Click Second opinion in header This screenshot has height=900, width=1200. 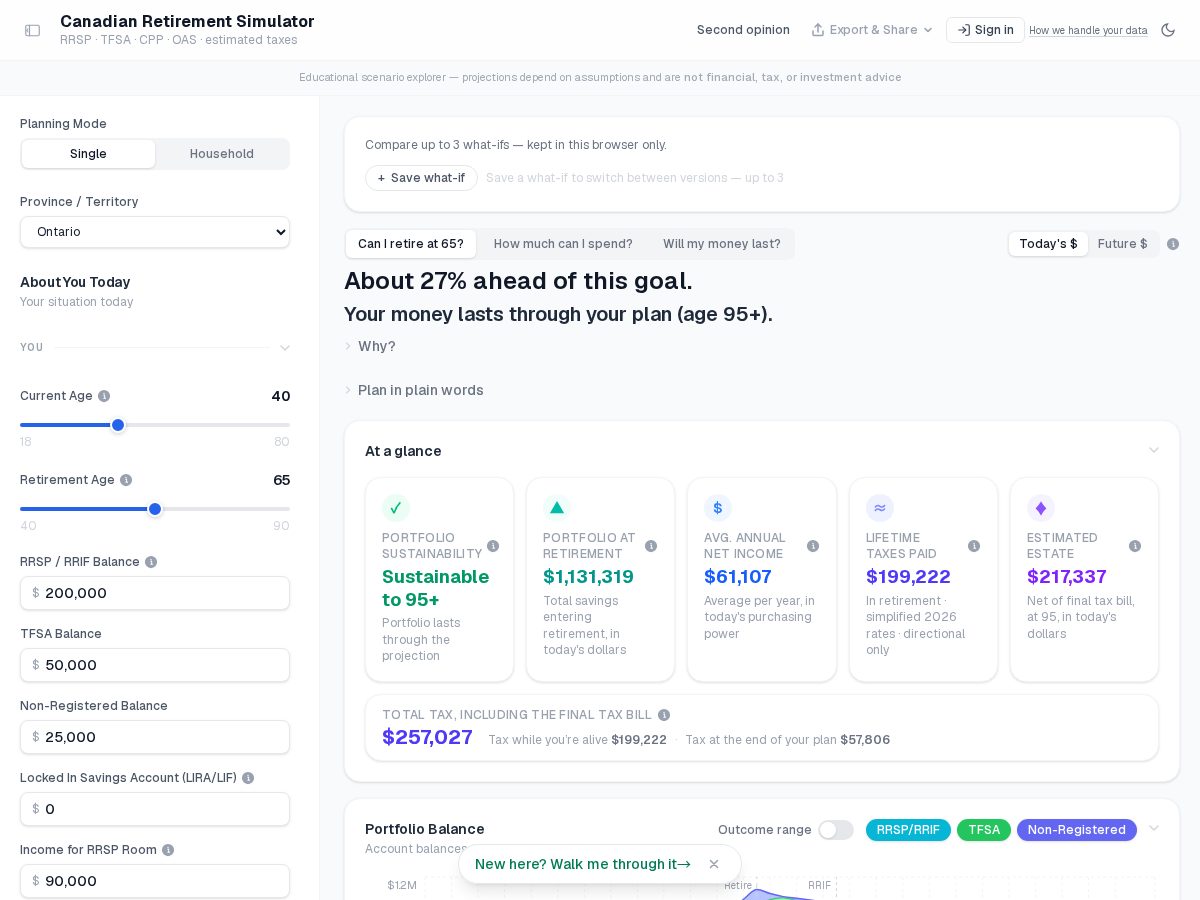tap(743, 30)
